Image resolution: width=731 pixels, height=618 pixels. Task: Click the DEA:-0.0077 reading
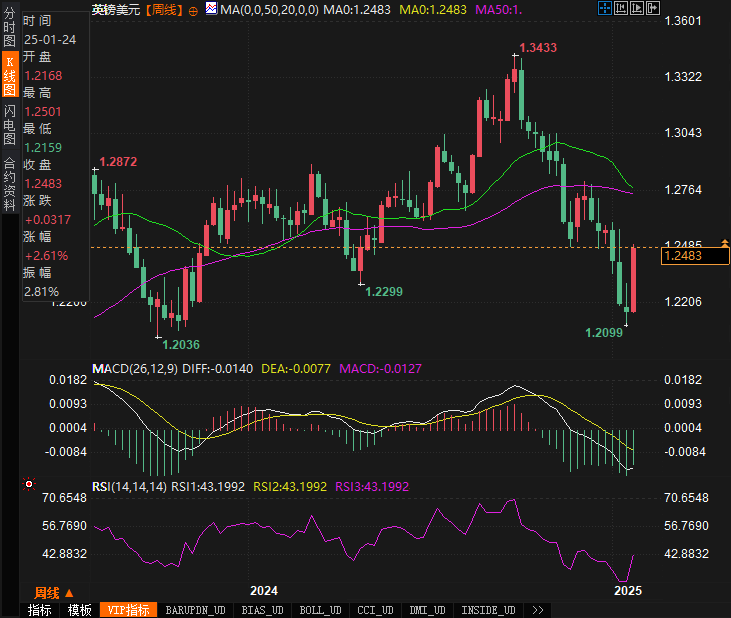296,369
